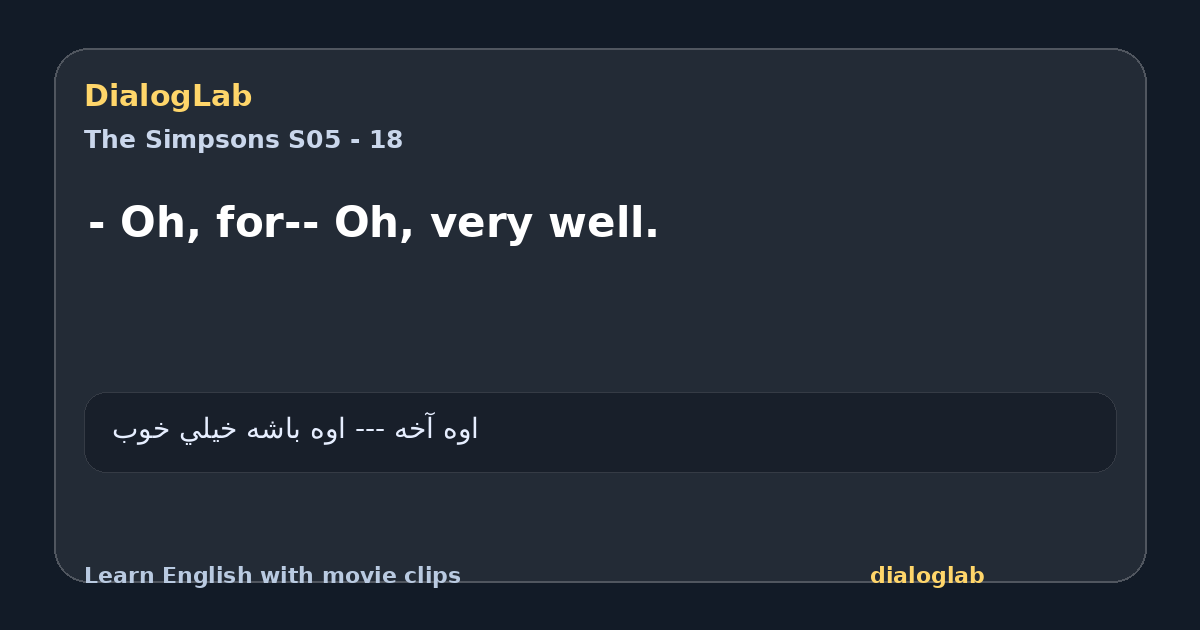Select The Simpsons S05 - 18 episode label
1200x630 pixels.
(243, 140)
